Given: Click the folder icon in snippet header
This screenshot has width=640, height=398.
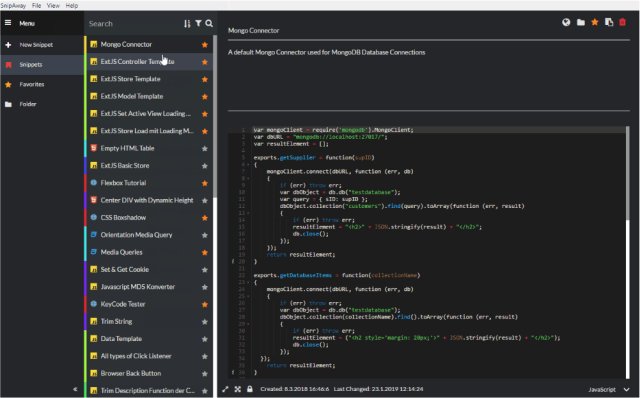Looking at the screenshot, I should pos(581,22).
